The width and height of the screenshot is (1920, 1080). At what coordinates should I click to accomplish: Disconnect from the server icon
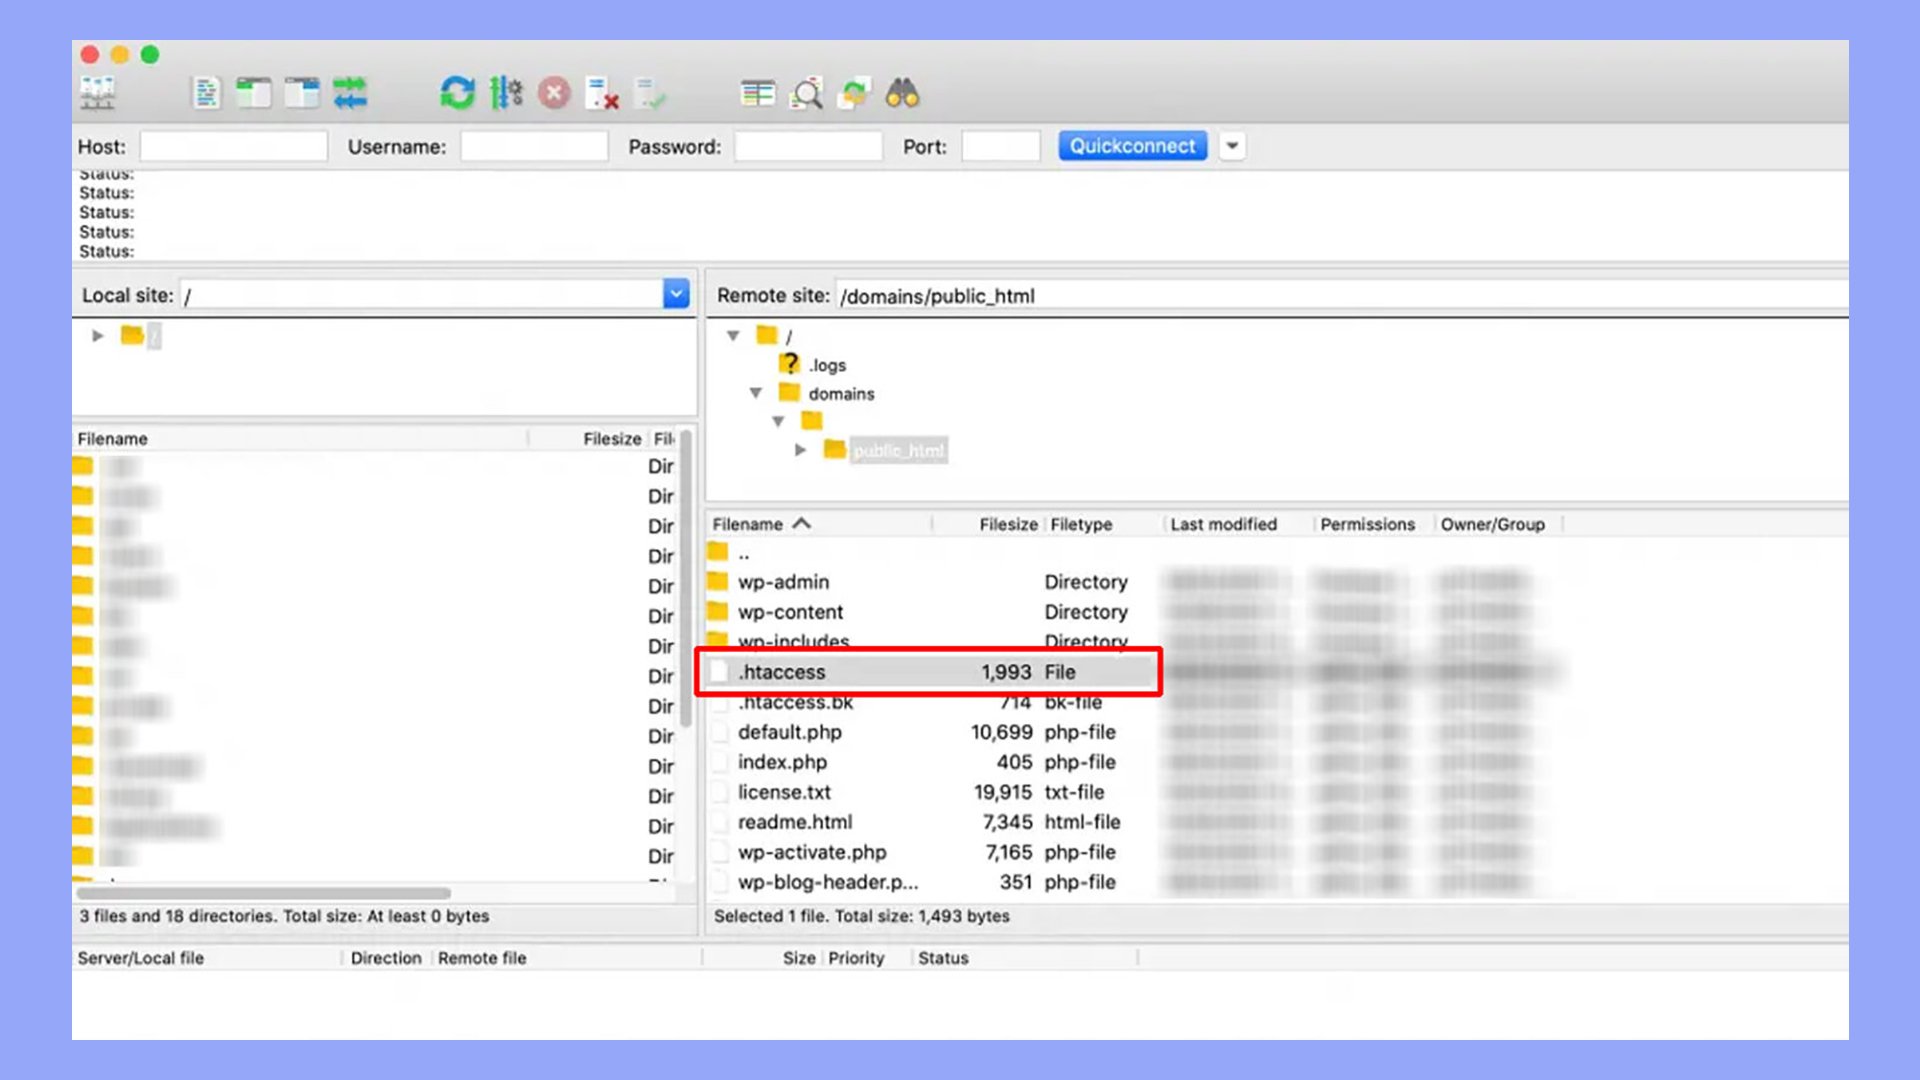click(x=602, y=94)
